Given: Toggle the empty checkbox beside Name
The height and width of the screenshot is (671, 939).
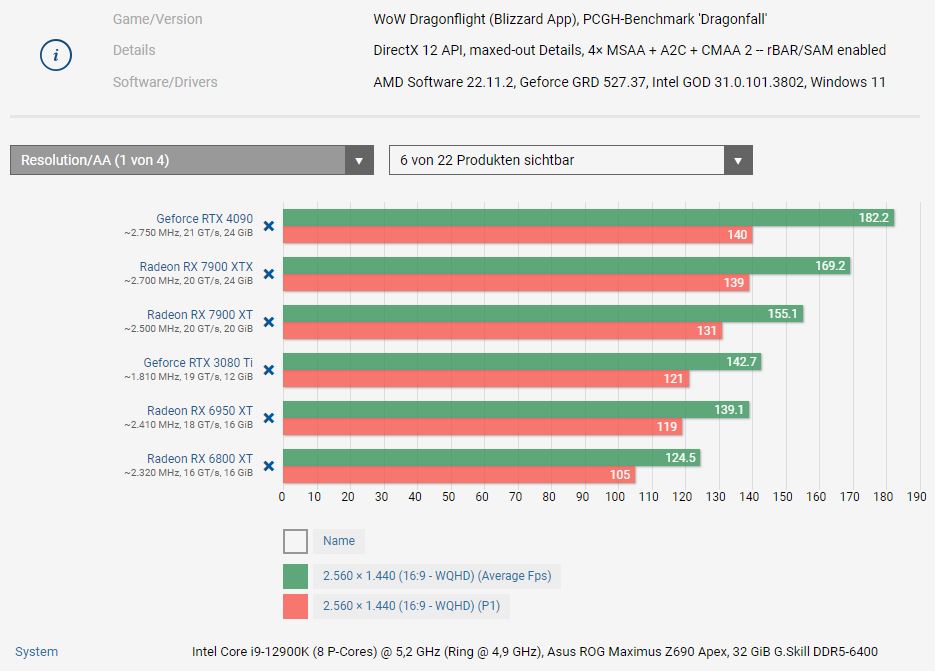Looking at the screenshot, I should (295, 541).
